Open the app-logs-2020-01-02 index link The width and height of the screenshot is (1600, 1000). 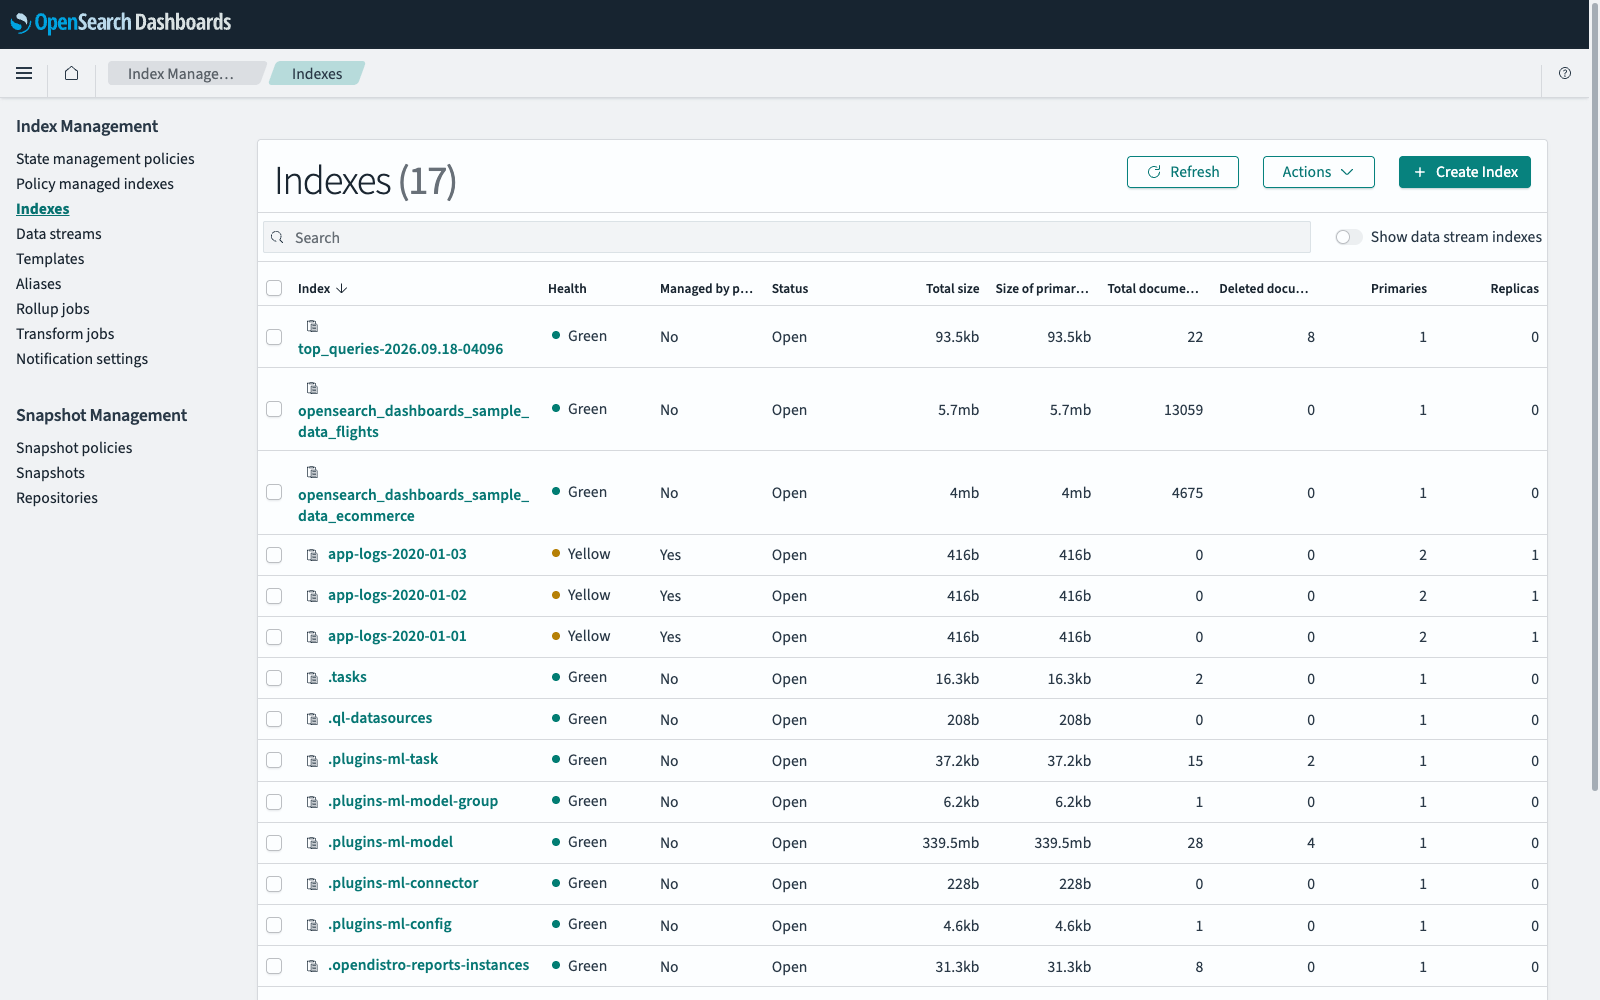click(397, 595)
